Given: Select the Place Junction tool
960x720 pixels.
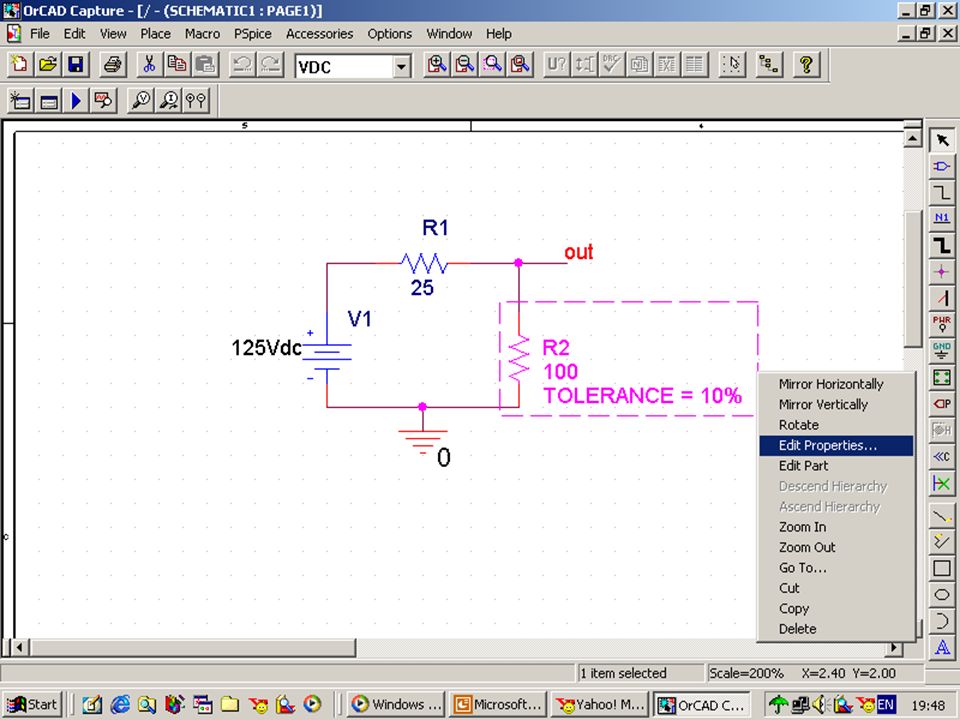Looking at the screenshot, I should 942,272.
